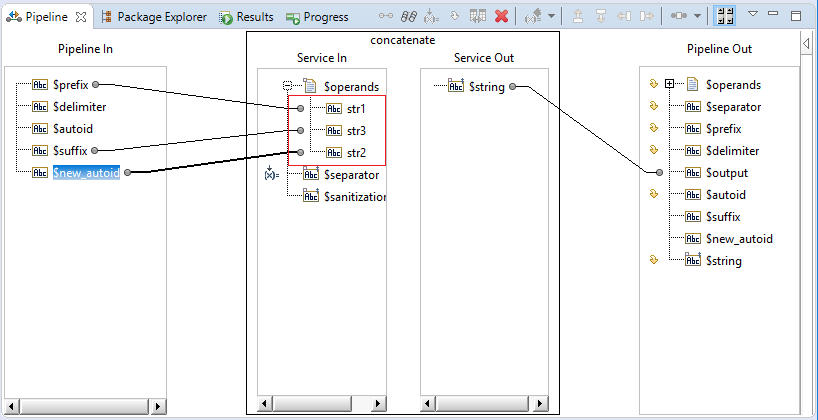
Task: Click drop arrow icon beside Pipeline Out $operands
Action: click(653, 83)
